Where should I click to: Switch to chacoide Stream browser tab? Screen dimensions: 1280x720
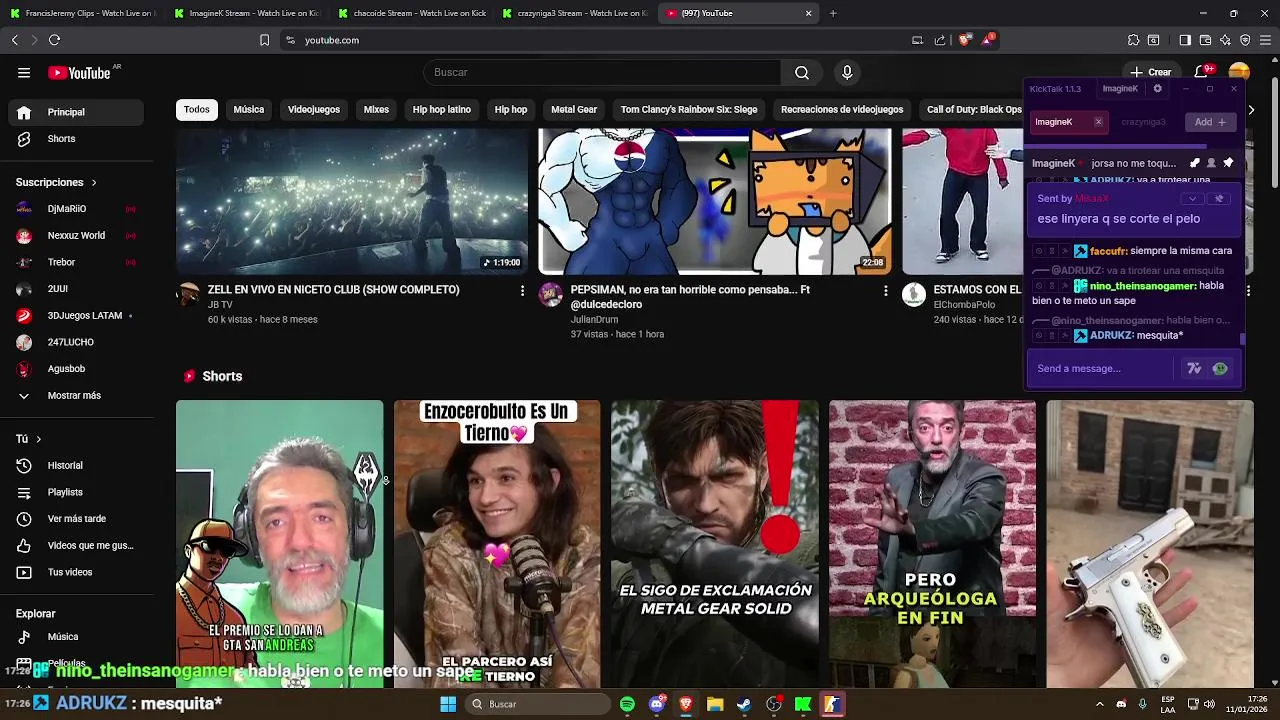pos(410,13)
